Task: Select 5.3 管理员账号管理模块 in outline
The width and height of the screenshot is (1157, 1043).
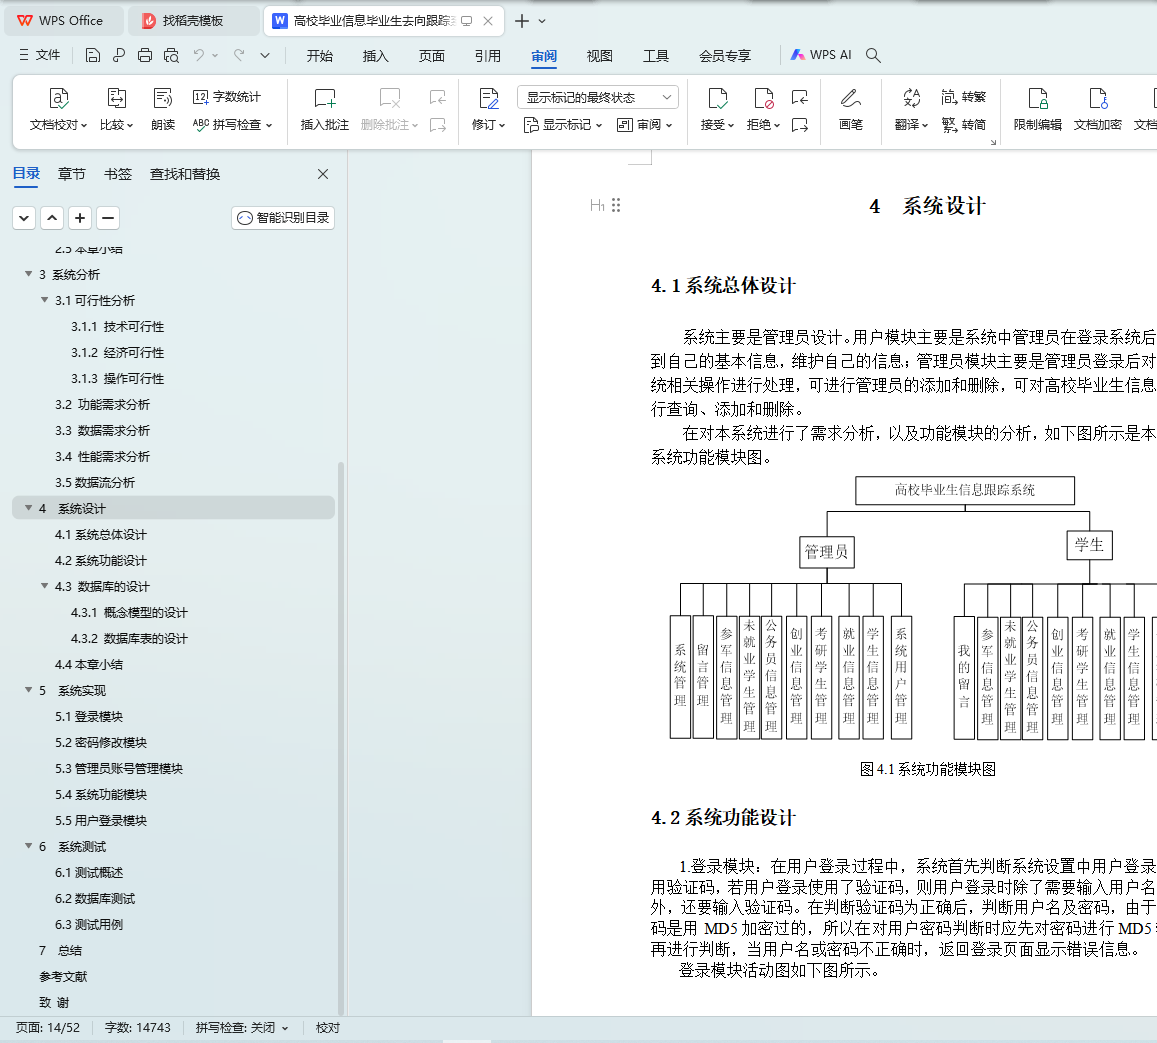Action: click(x=119, y=769)
